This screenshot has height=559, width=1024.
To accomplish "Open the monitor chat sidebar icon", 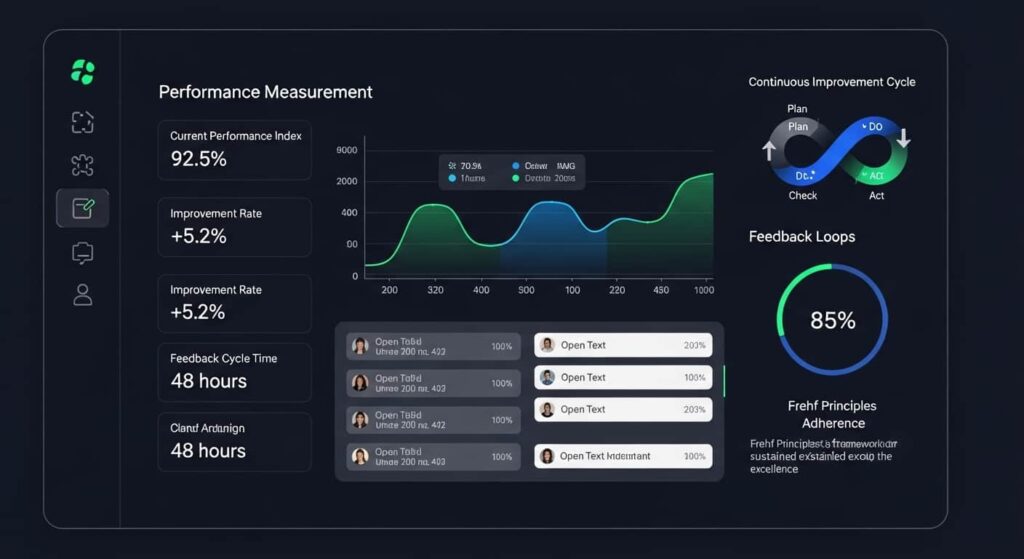I will [x=82, y=253].
